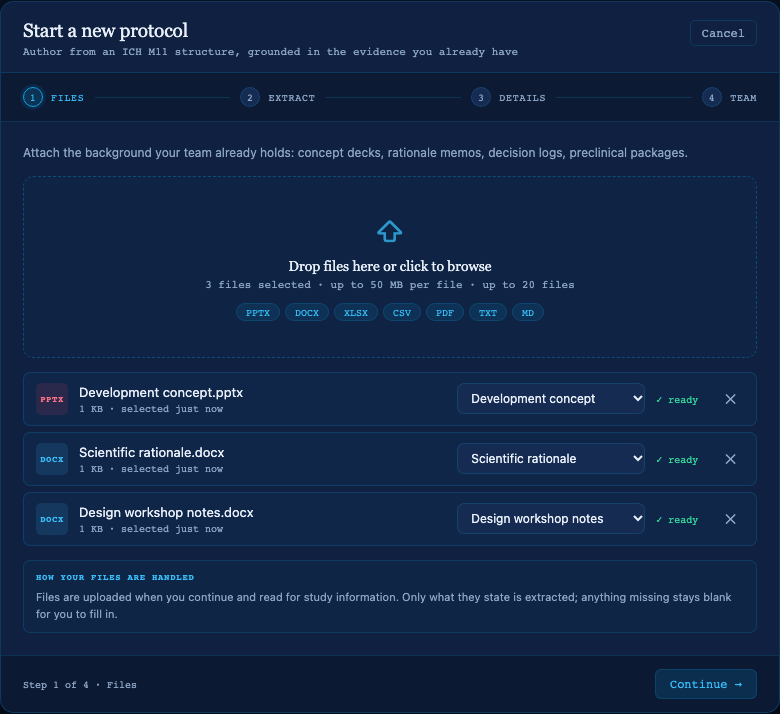The width and height of the screenshot is (780, 714).
Task: Click the TXT format chip
Action: point(488,312)
